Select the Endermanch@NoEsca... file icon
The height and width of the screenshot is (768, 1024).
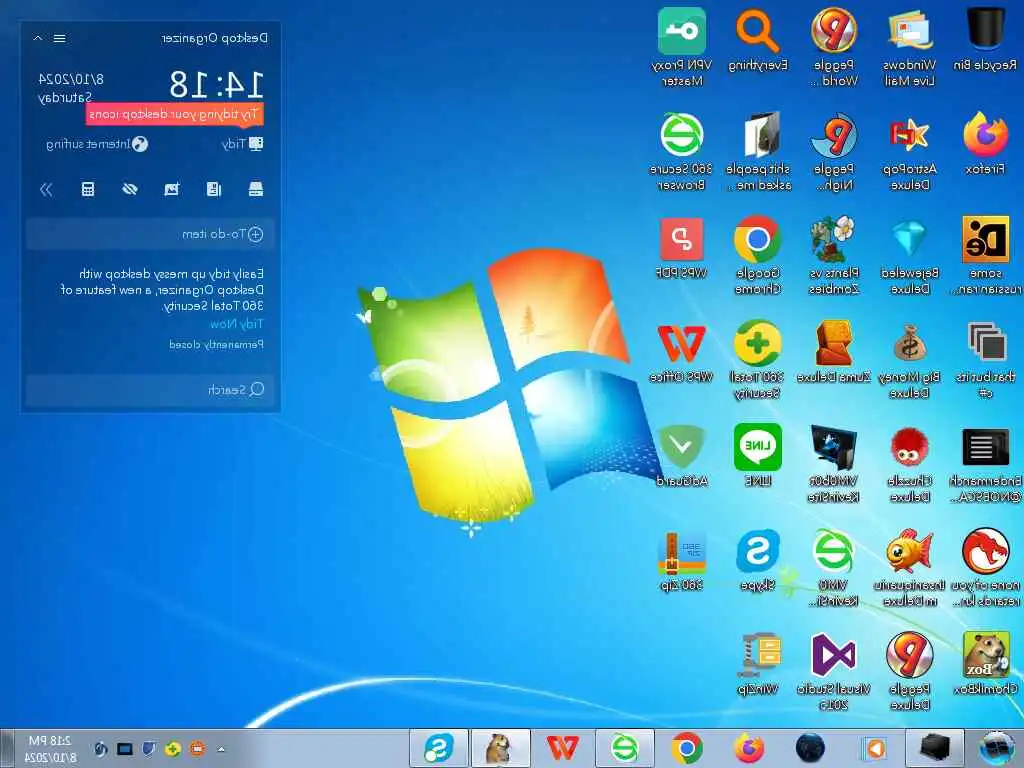click(985, 465)
